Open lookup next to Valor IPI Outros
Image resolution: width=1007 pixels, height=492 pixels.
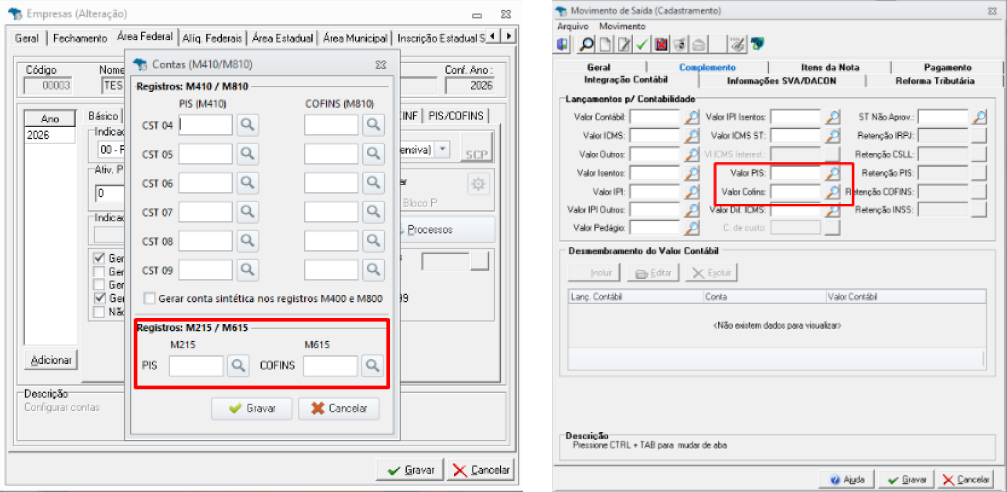click(x=691, y=209)
